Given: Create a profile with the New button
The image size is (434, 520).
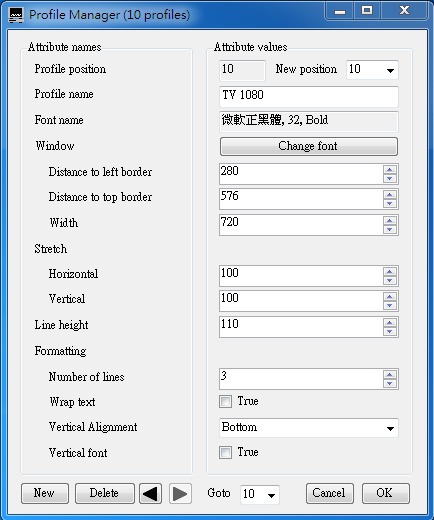Looking at the screenshot, I should coord(45,493).
